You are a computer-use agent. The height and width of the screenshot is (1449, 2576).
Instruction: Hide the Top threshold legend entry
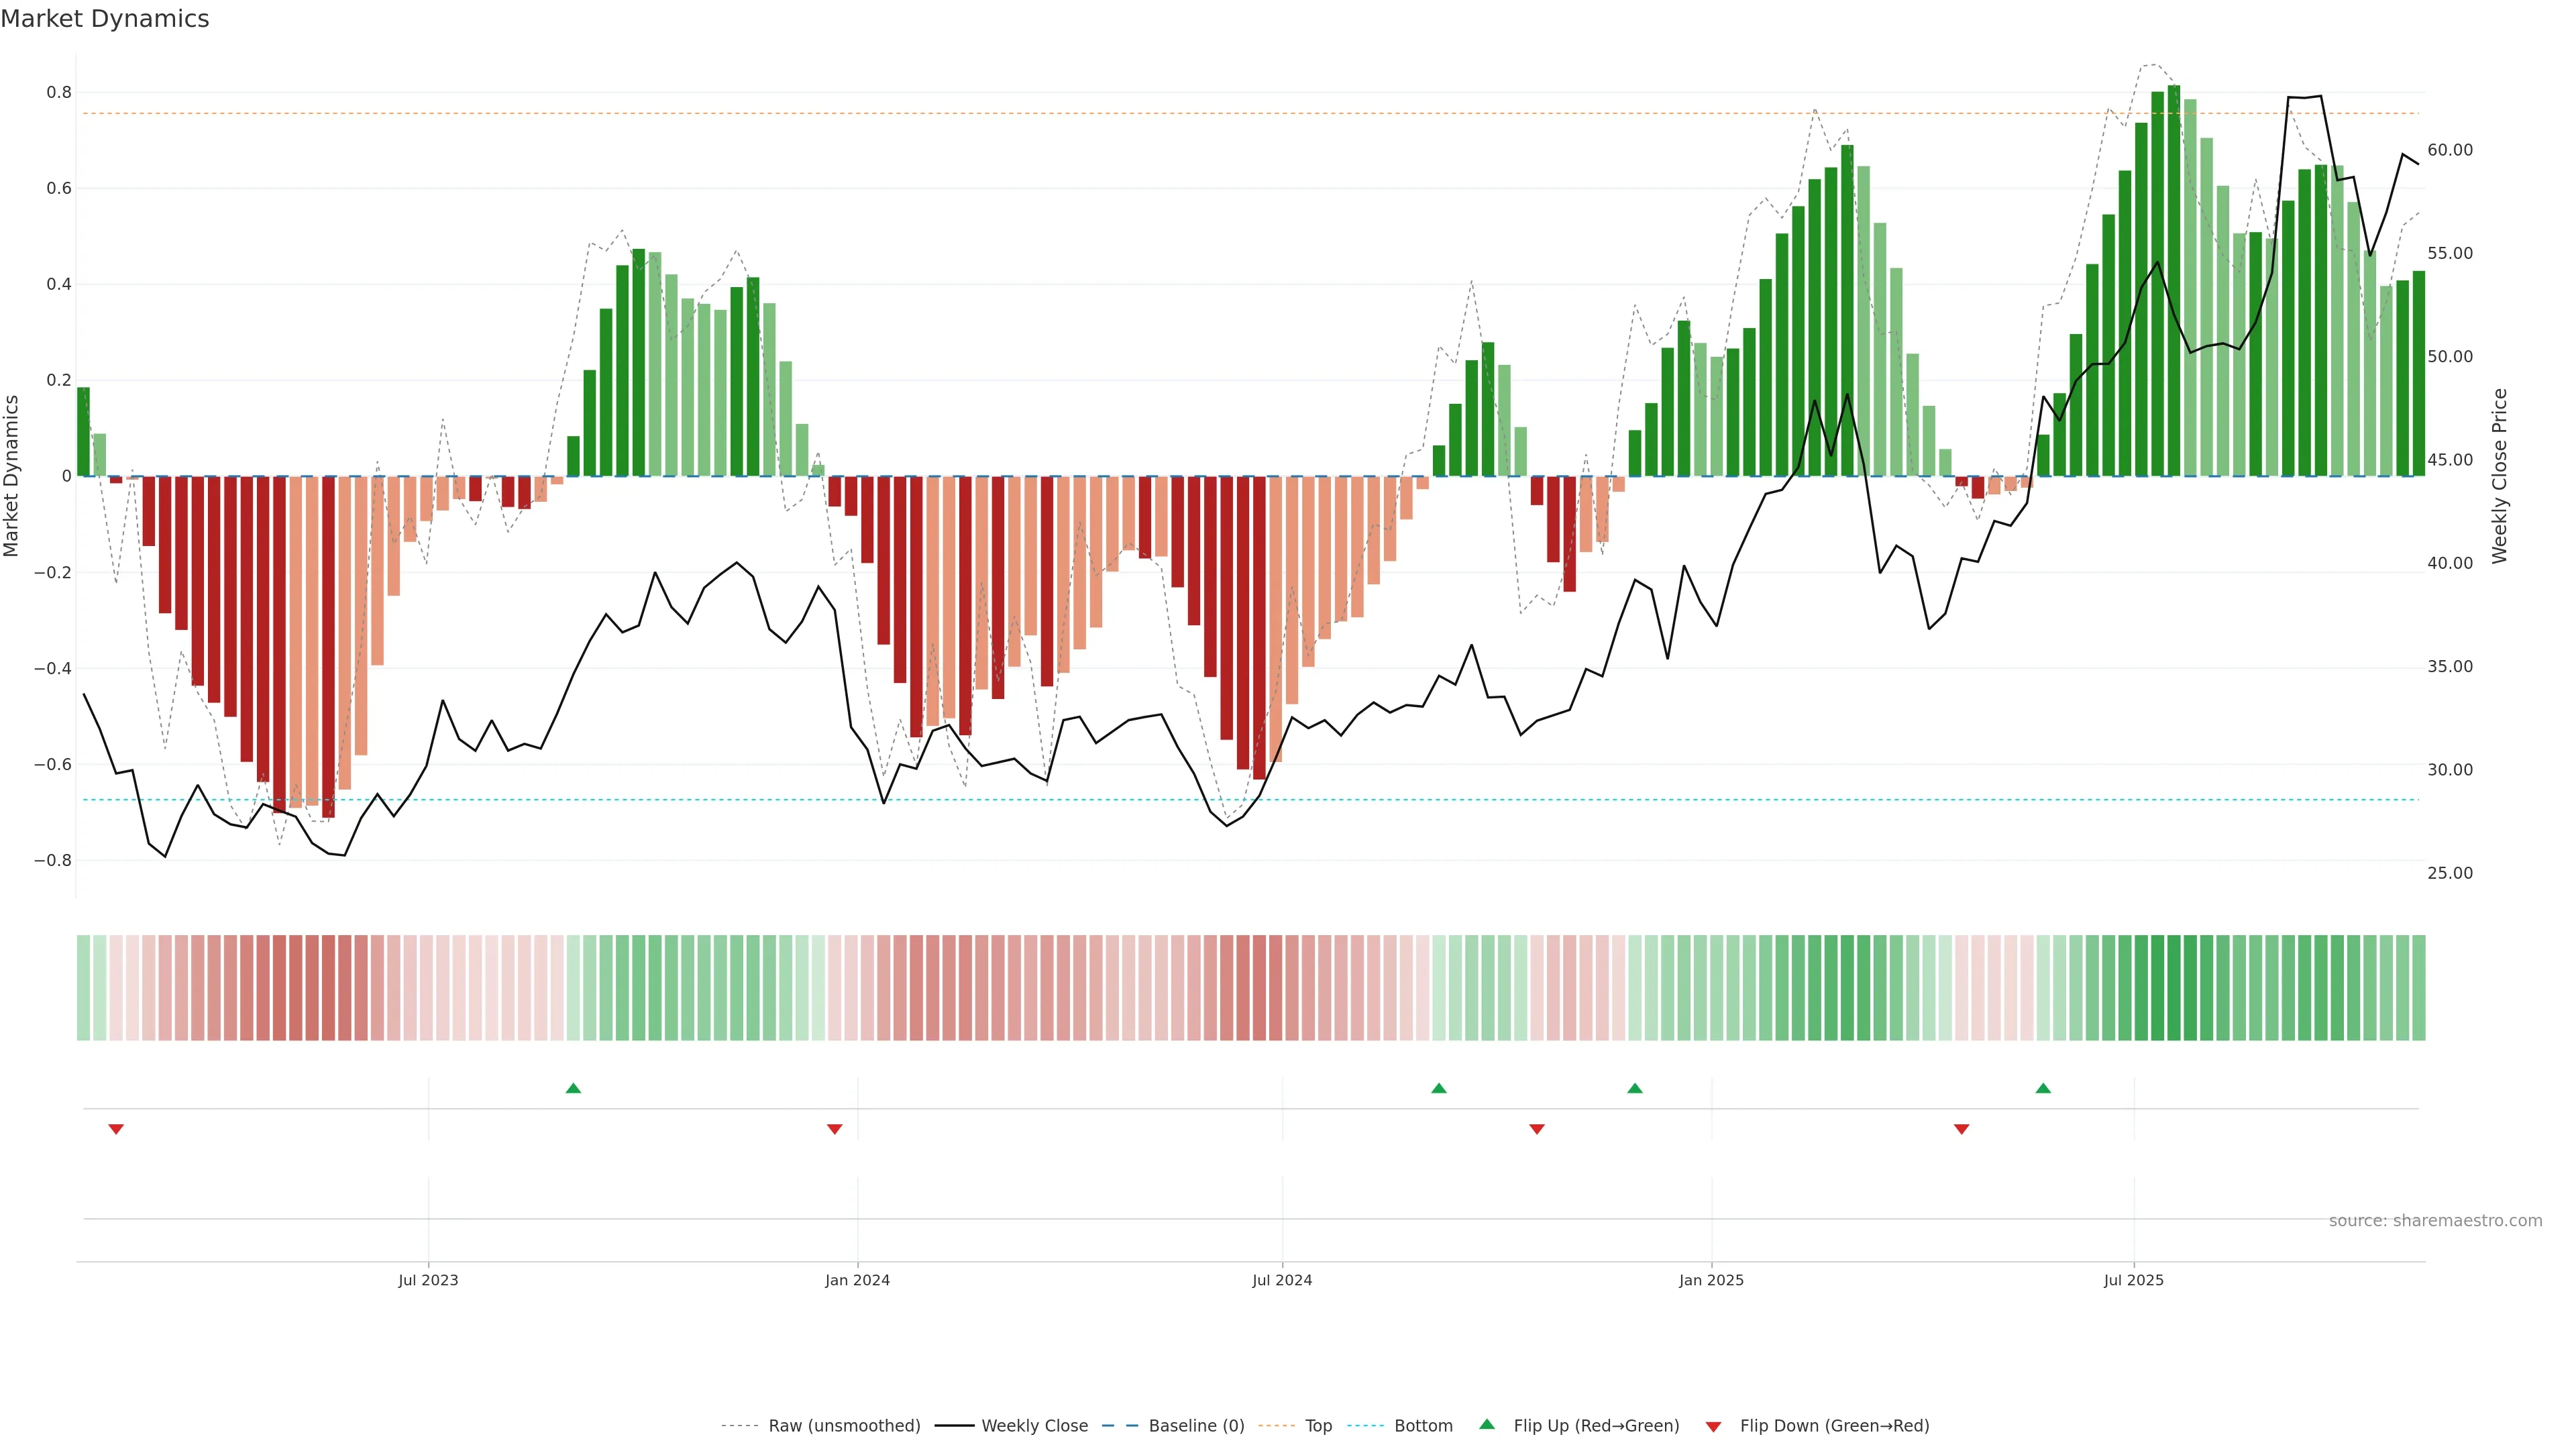tap(1318, 1426)
